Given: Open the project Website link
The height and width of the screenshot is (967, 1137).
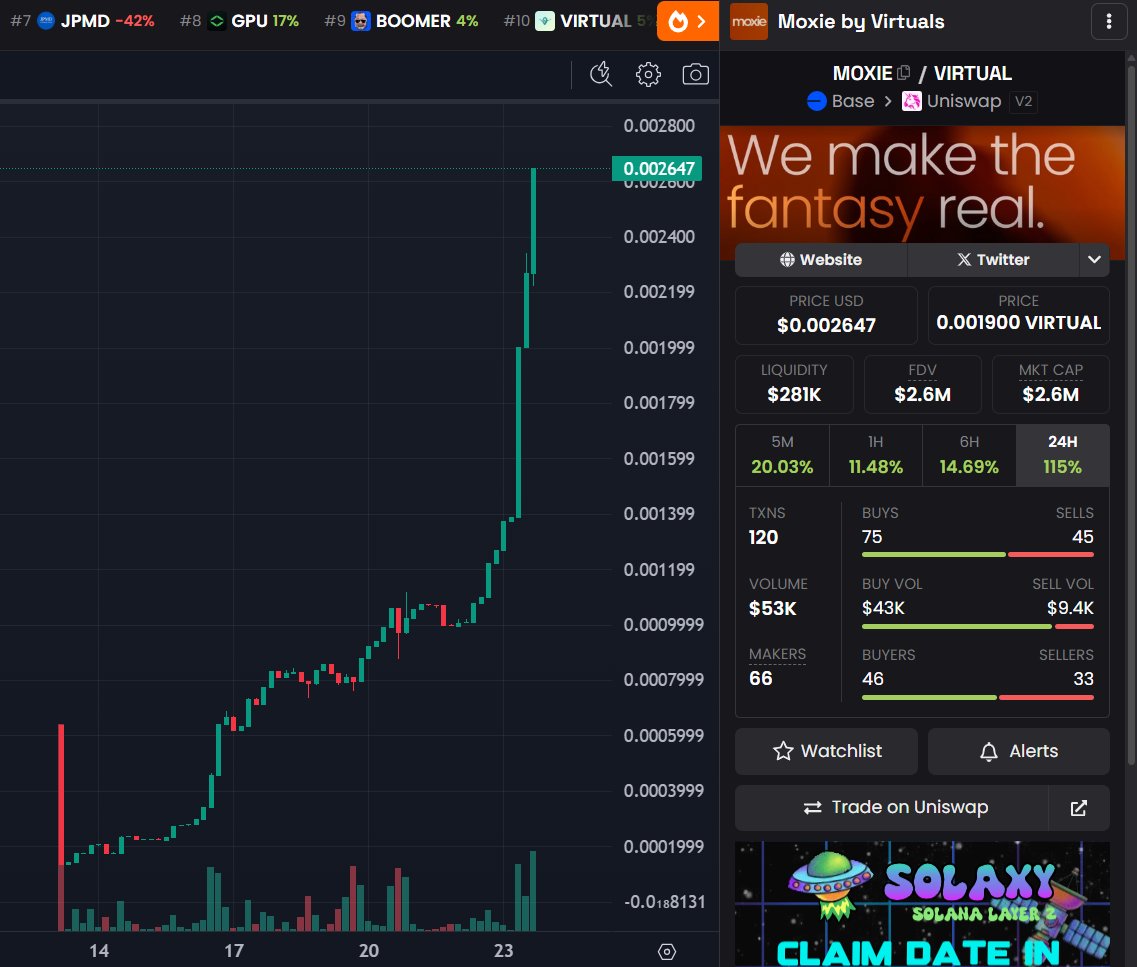Looking at the screenshot, I should 821,260.
